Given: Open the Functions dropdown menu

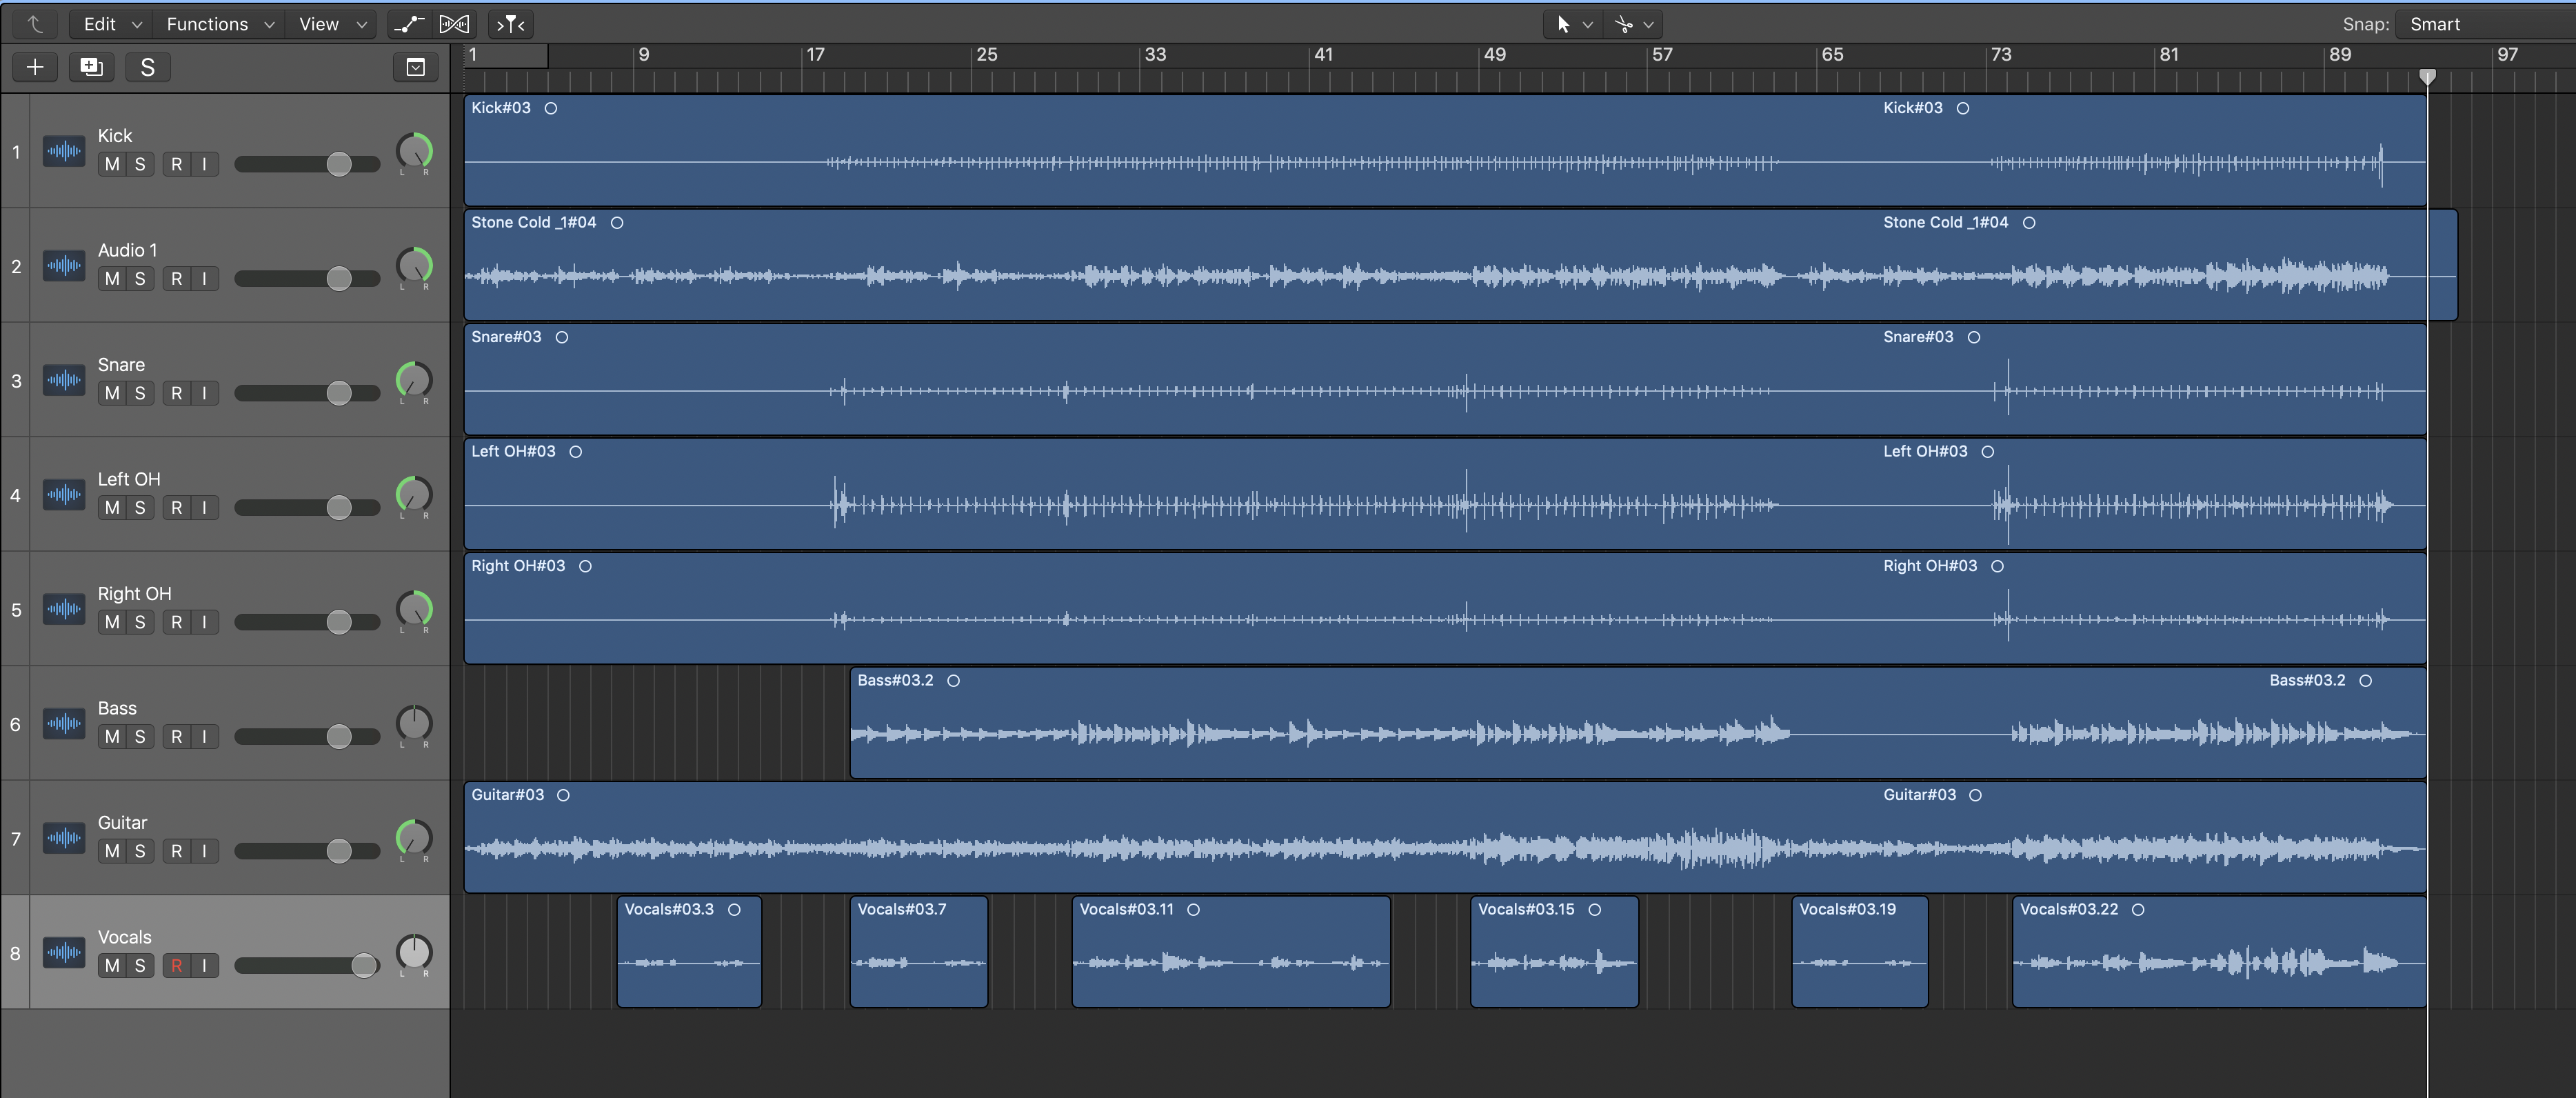Looking at the screenshot, I should pos(219,24).
